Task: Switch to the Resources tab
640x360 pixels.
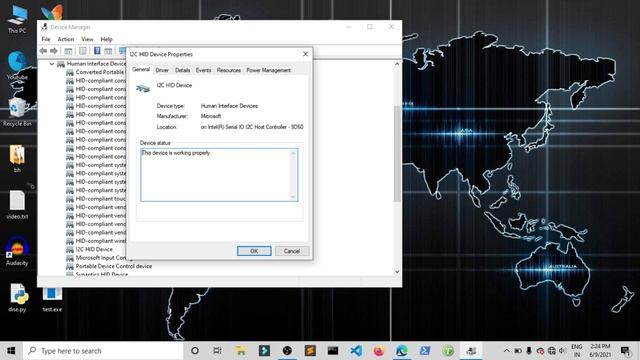Action: [229, 70]
